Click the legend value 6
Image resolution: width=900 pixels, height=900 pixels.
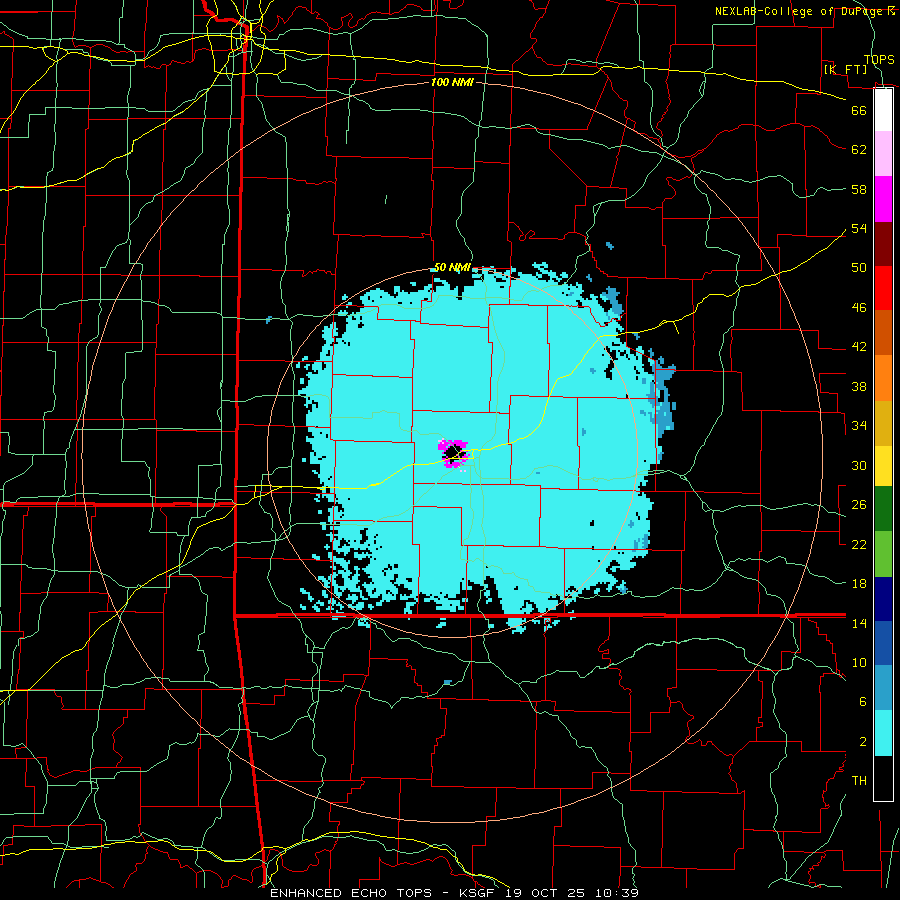click(x=862, y=702)
